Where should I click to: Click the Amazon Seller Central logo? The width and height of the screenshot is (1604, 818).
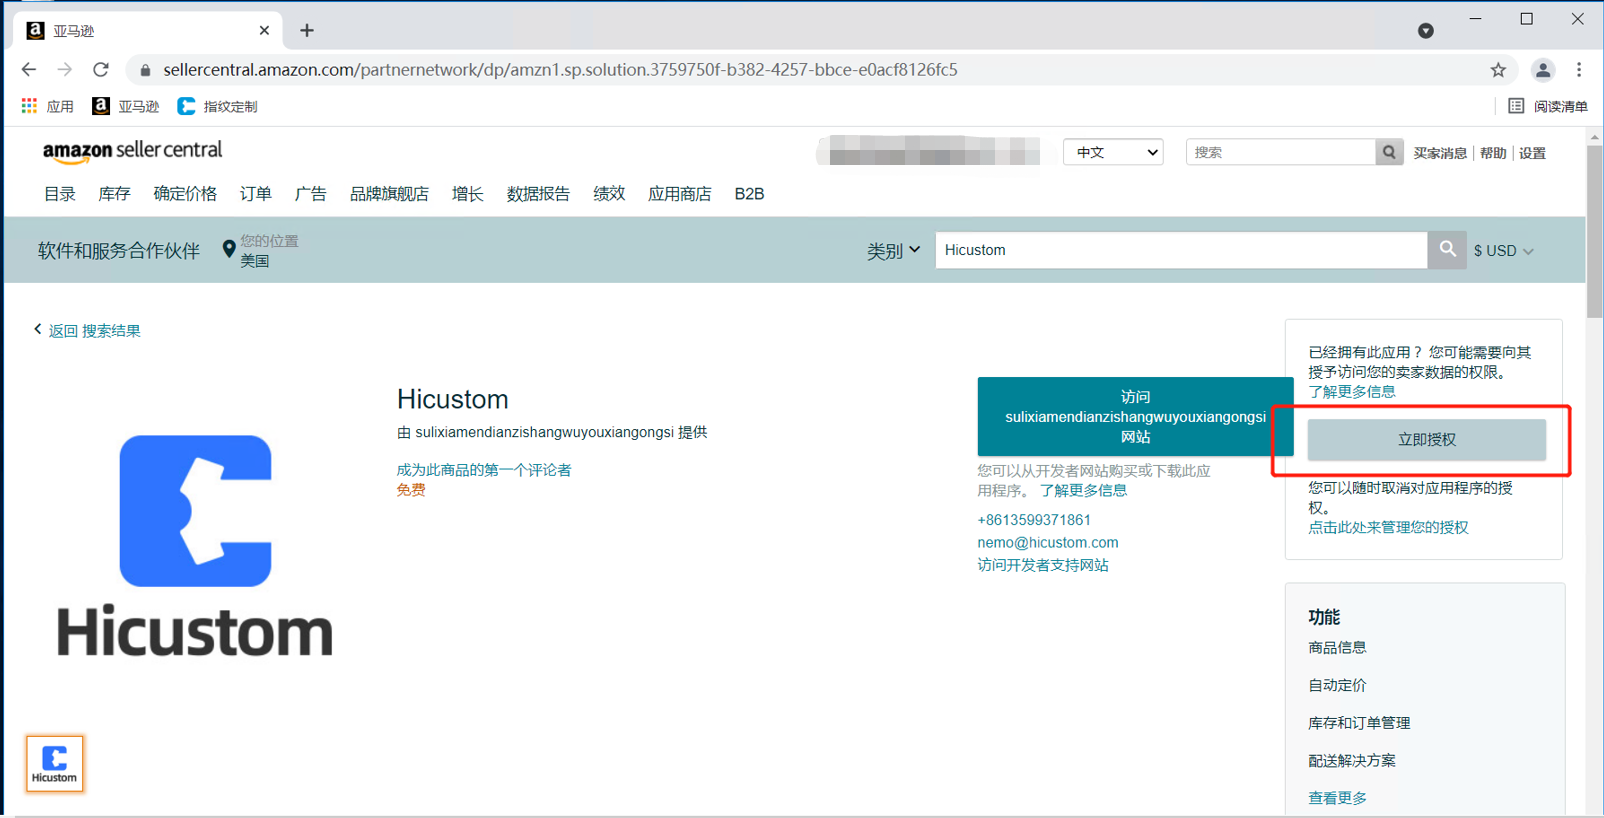(x=132, y=151)
